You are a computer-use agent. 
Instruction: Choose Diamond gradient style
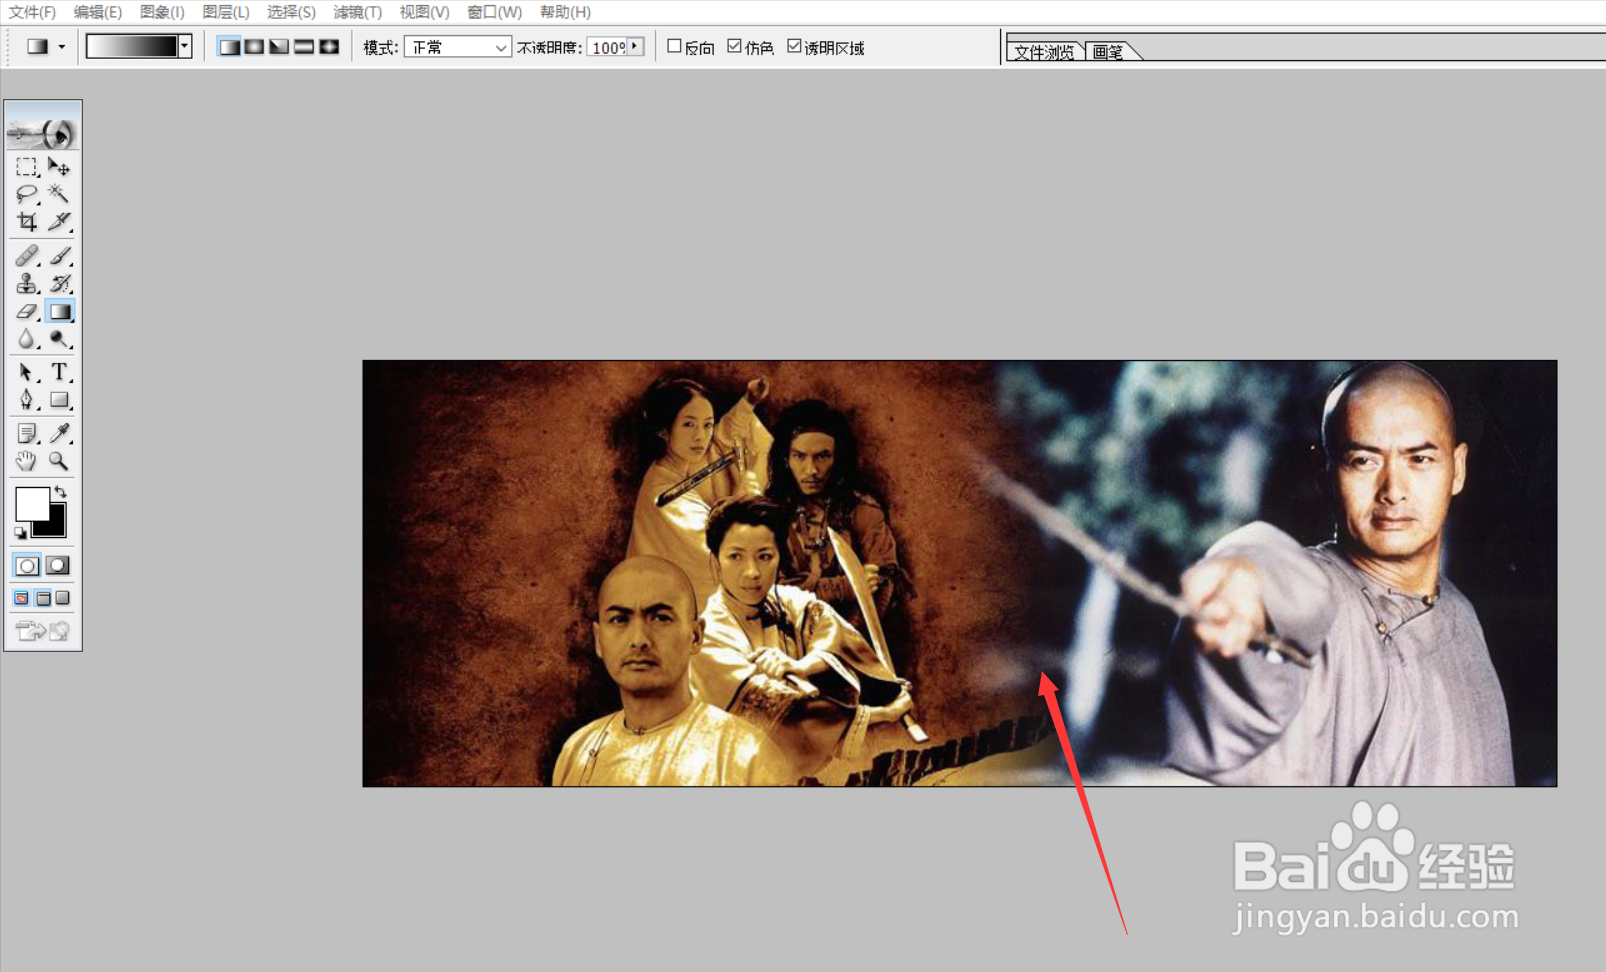(x=329, y=47)
